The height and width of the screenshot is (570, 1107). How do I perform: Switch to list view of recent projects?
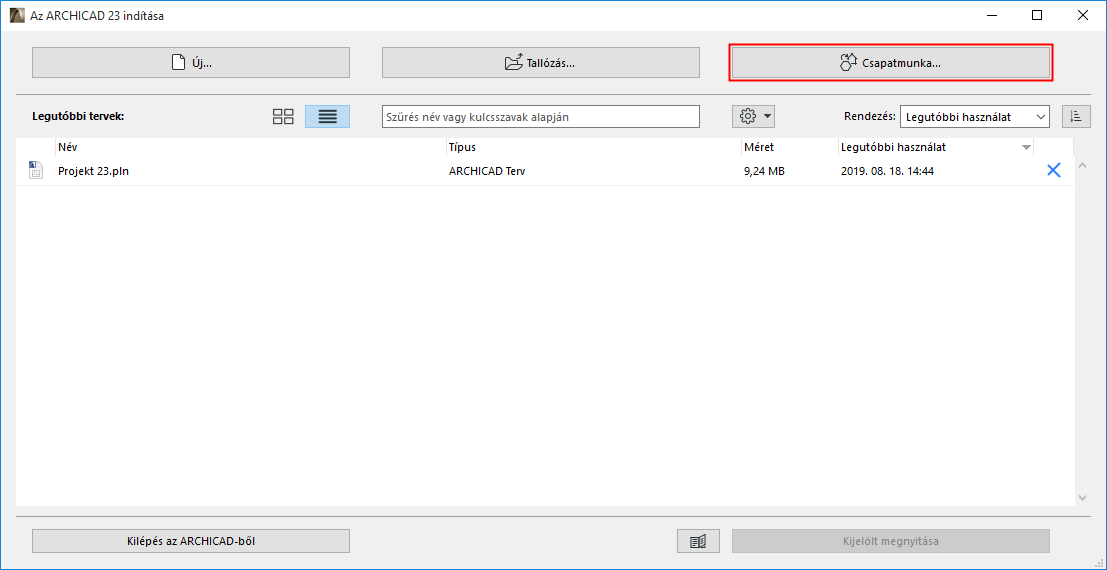327,117
